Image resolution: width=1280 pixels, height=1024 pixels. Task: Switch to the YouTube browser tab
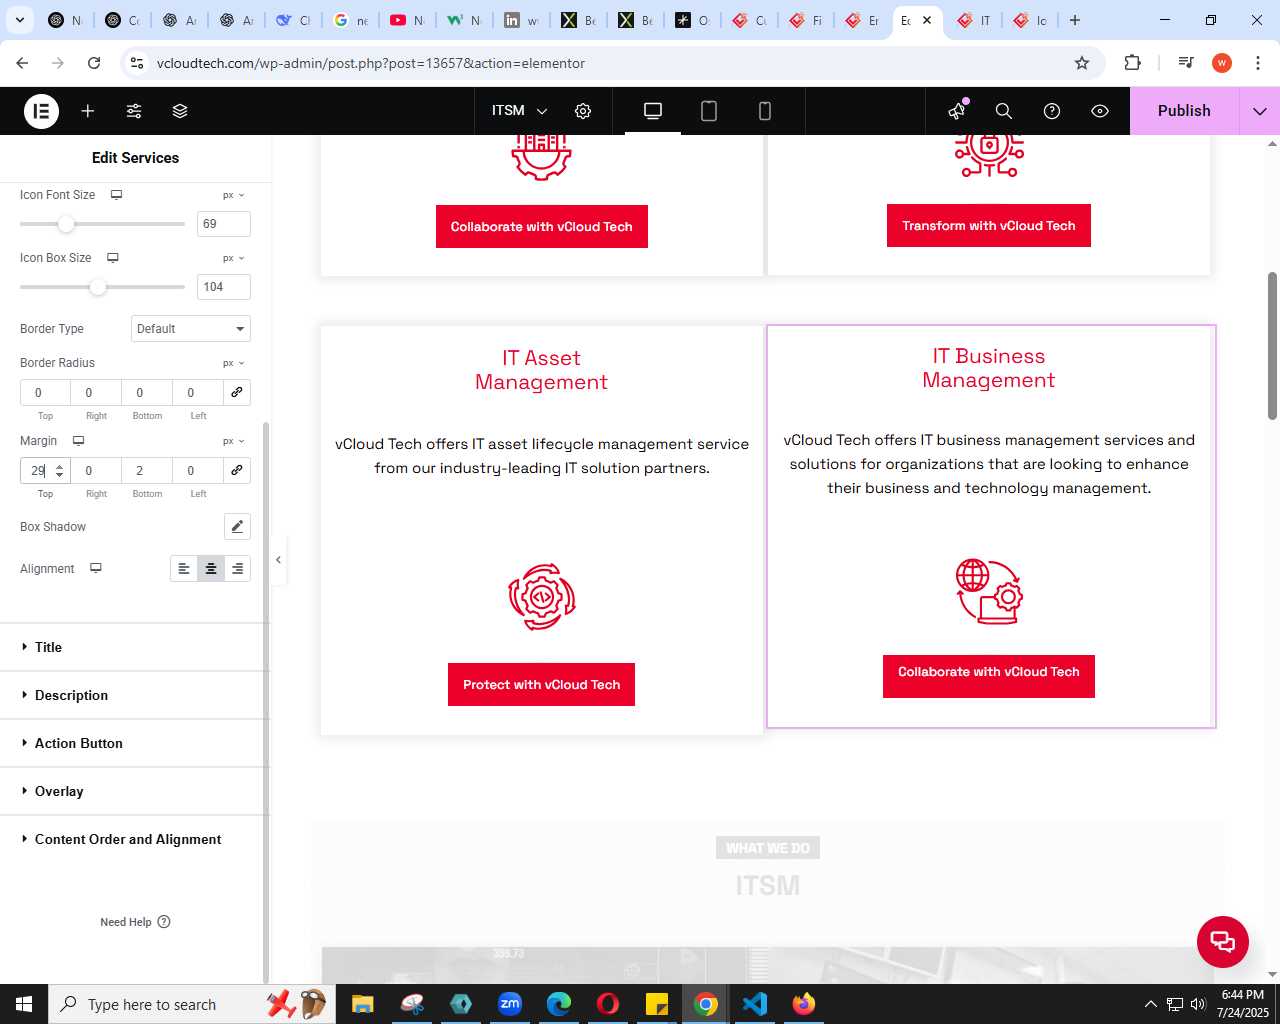point(407,20)
